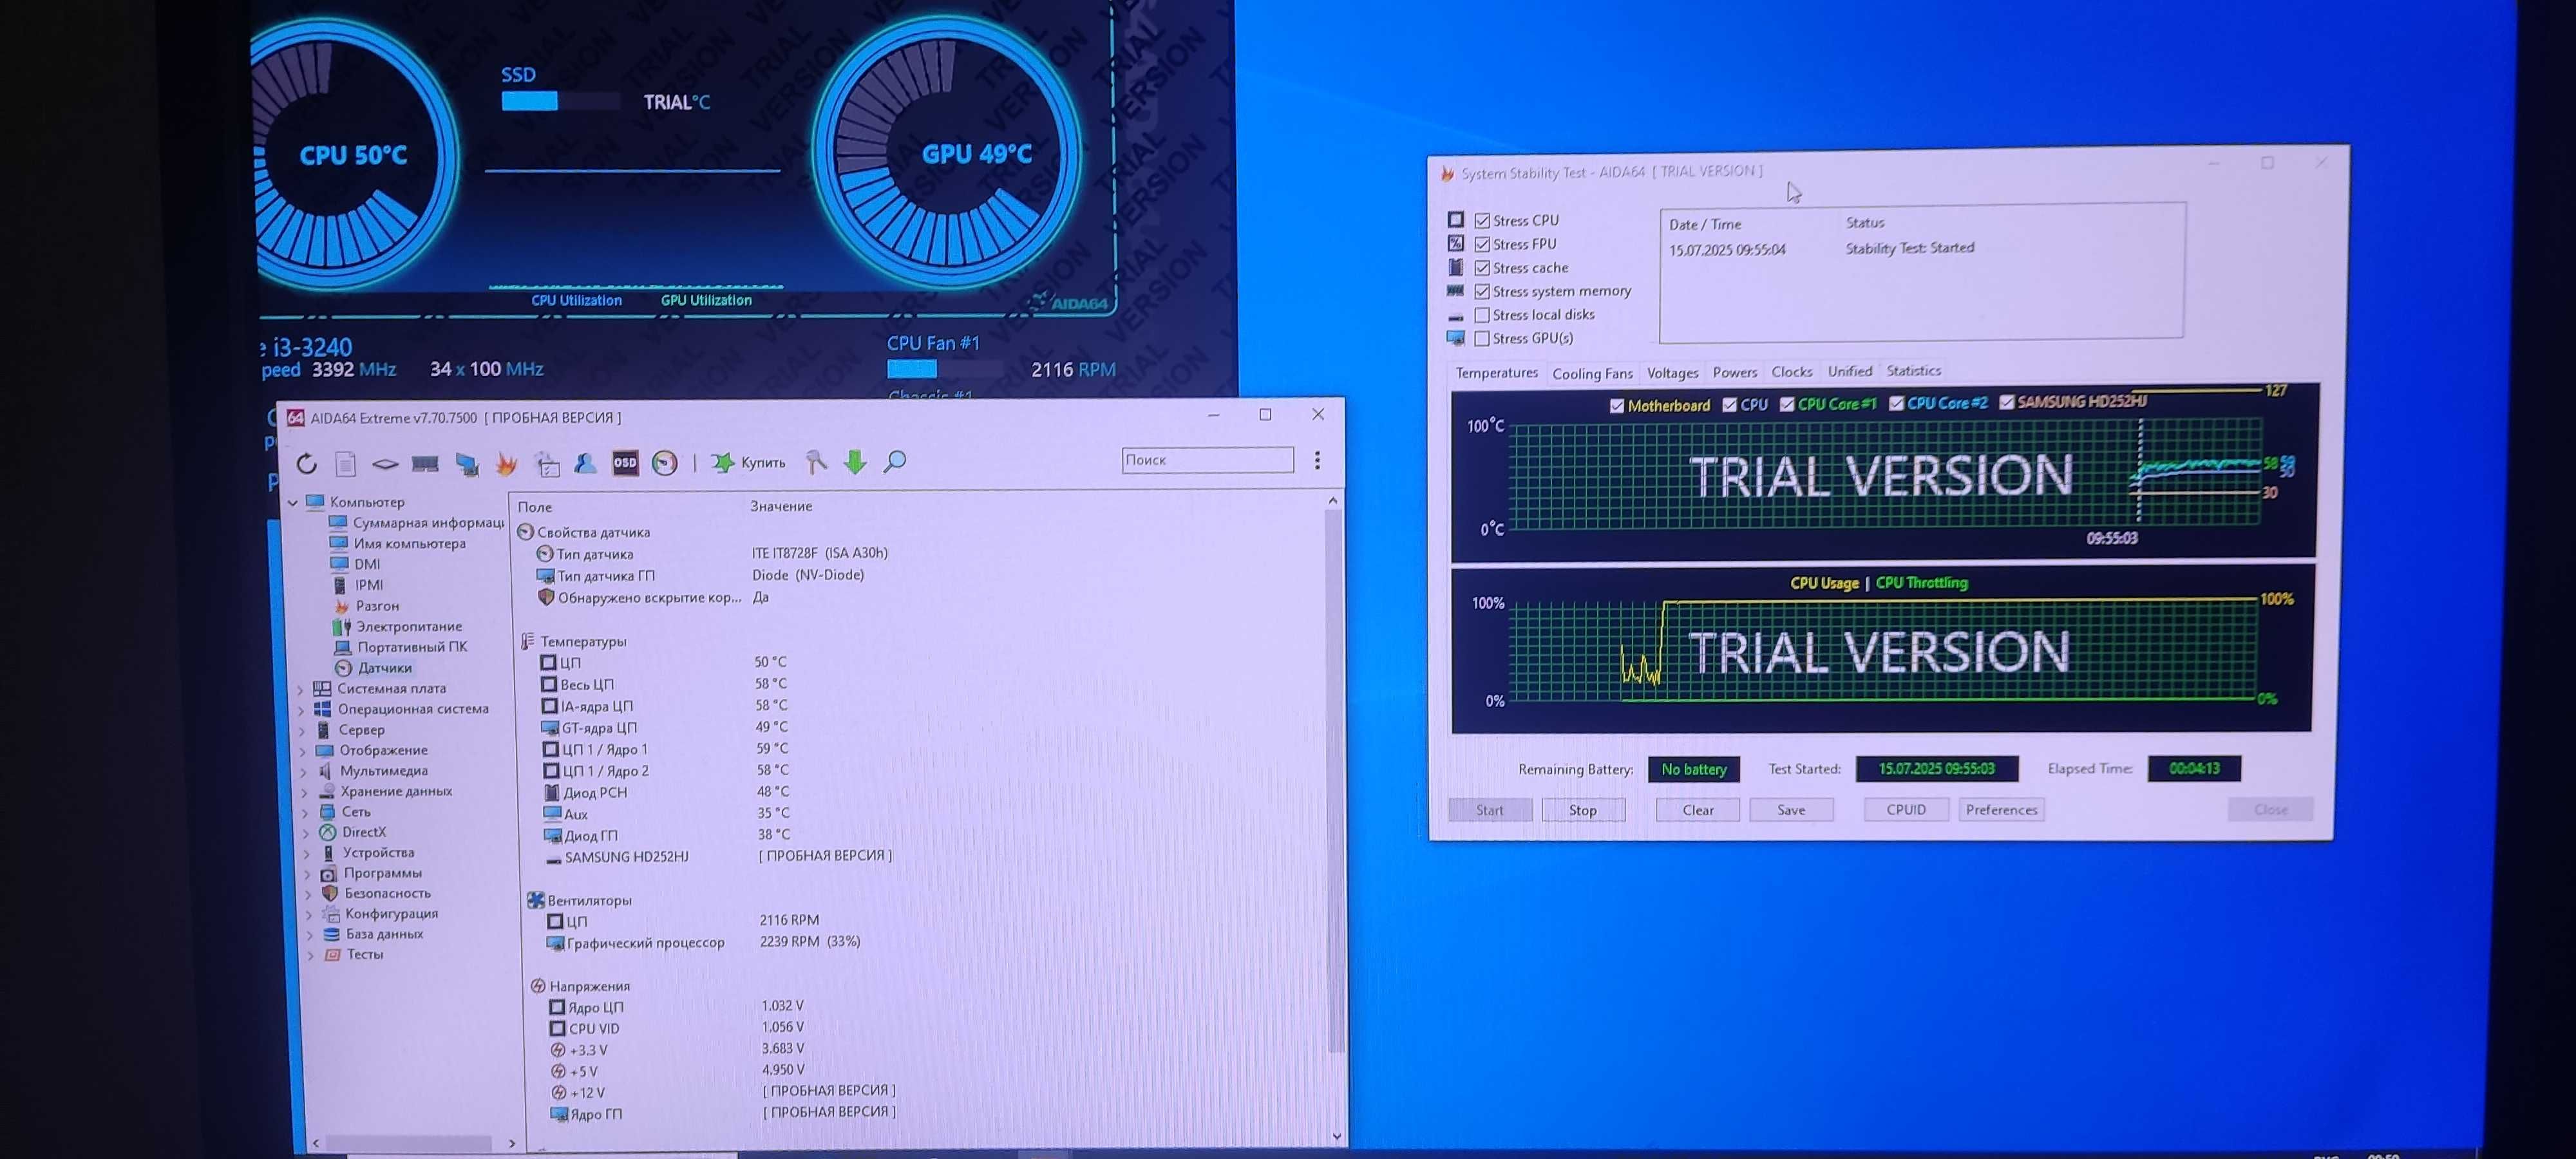2576x1159 pixels.
Task: Switch to the Powers tab
Action: click(x=1734, y=372)
